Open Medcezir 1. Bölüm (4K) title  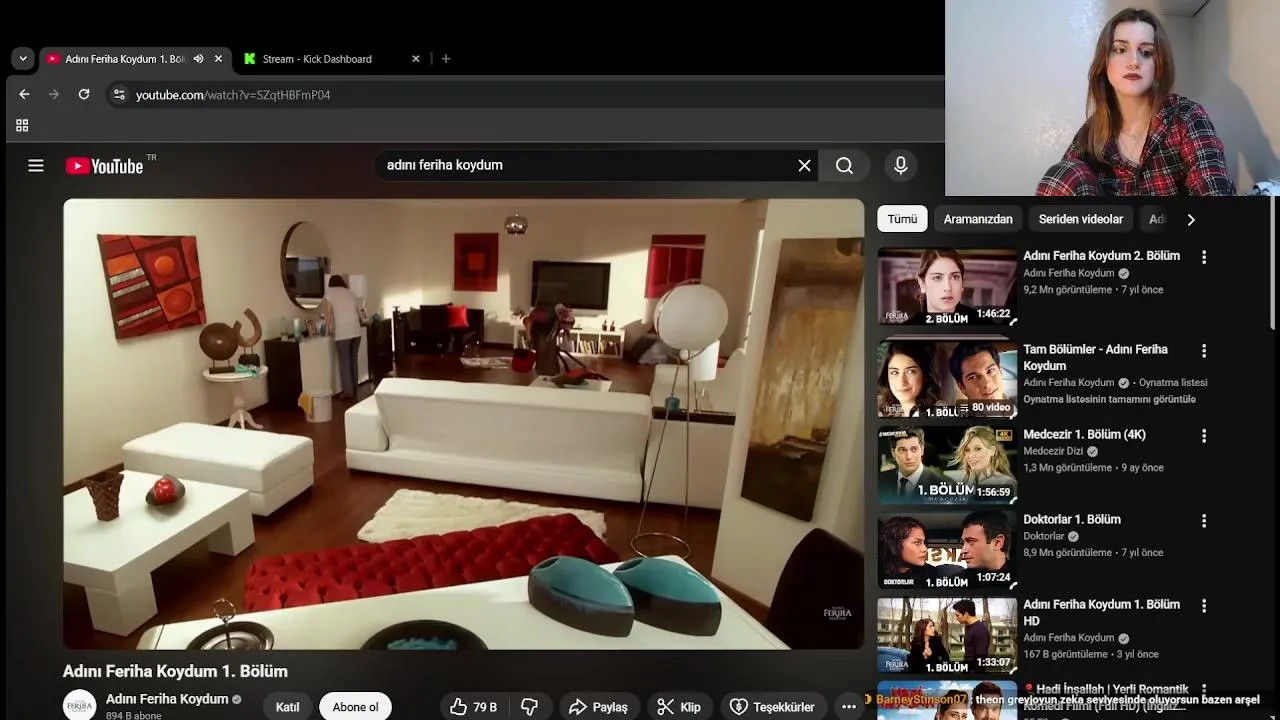tap(1084, 435)
